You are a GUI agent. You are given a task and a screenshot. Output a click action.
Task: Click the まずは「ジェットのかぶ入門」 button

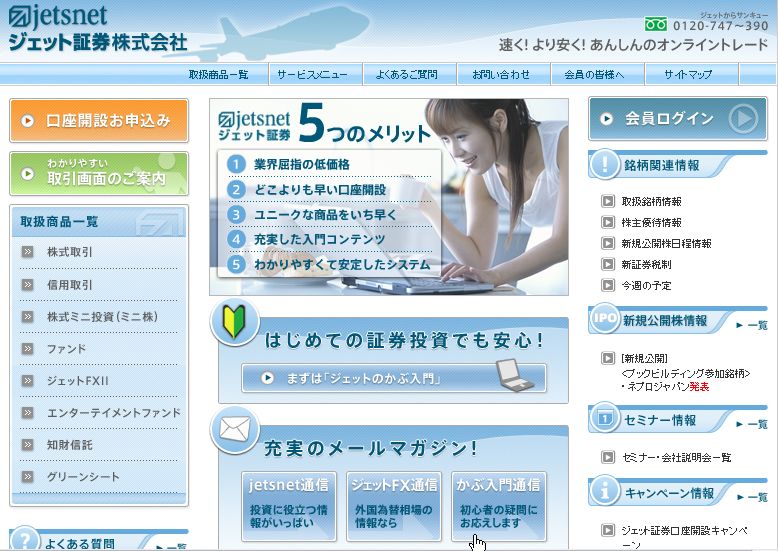(393, 378)
